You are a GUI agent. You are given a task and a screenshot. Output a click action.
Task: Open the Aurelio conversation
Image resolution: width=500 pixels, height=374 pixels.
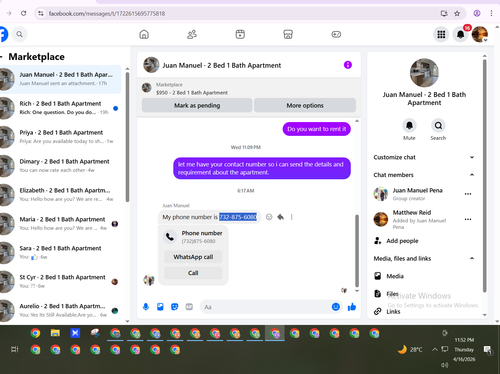tap(61, 310)
